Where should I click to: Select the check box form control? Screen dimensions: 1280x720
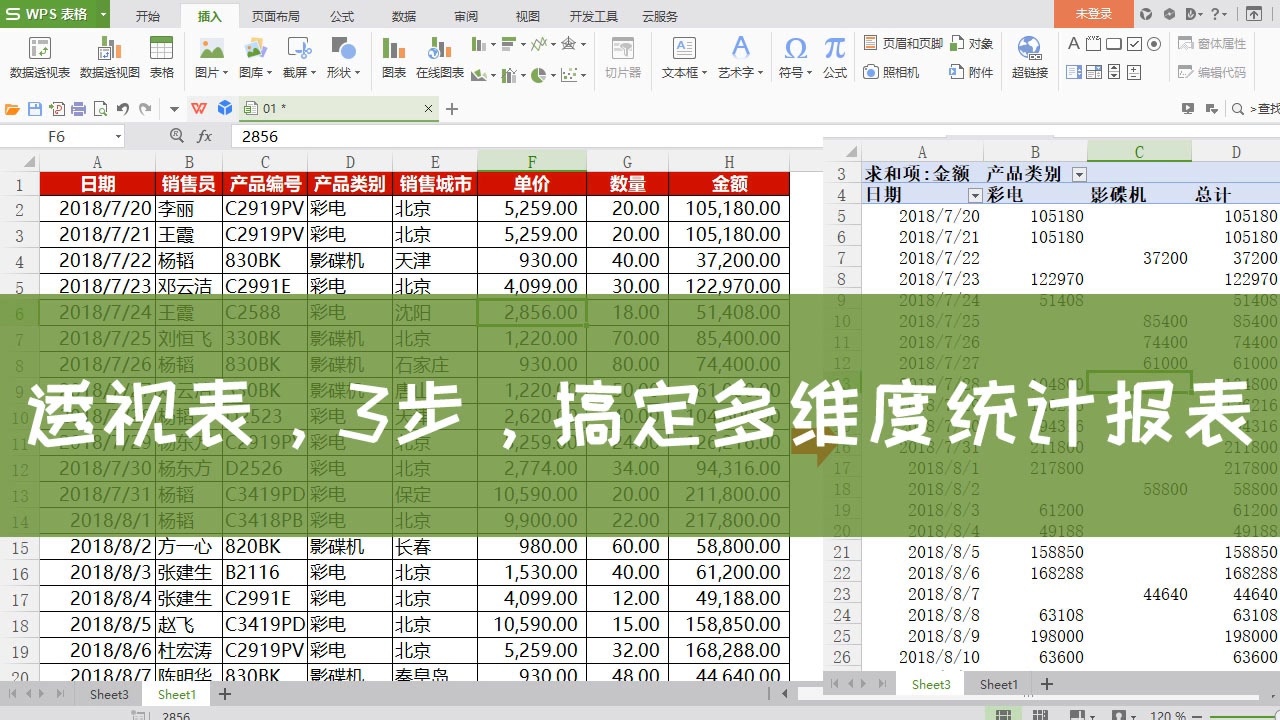pos(1134,44)
